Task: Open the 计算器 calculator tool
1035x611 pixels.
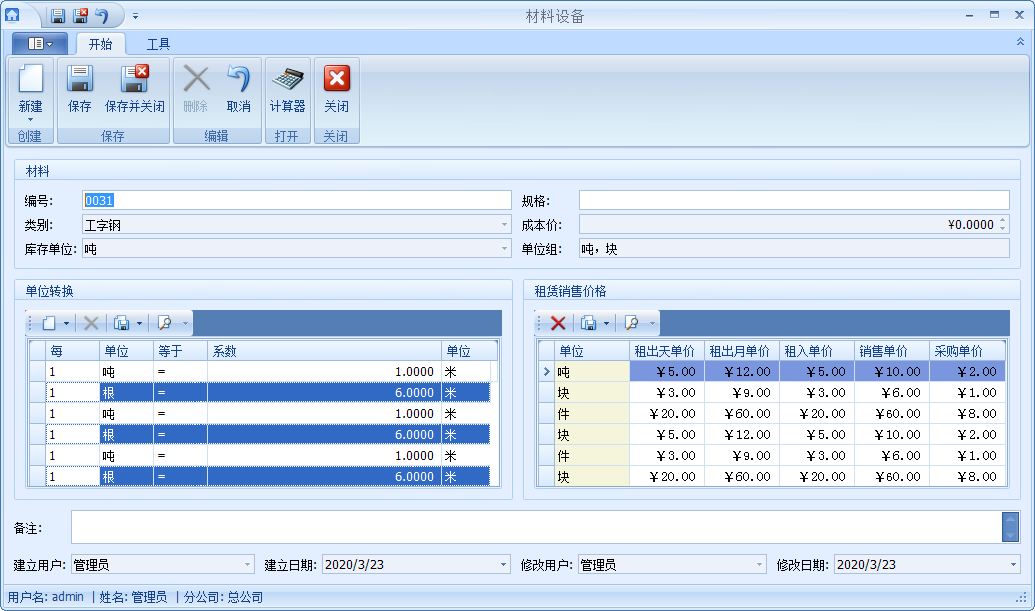Action: click(288, 79)
